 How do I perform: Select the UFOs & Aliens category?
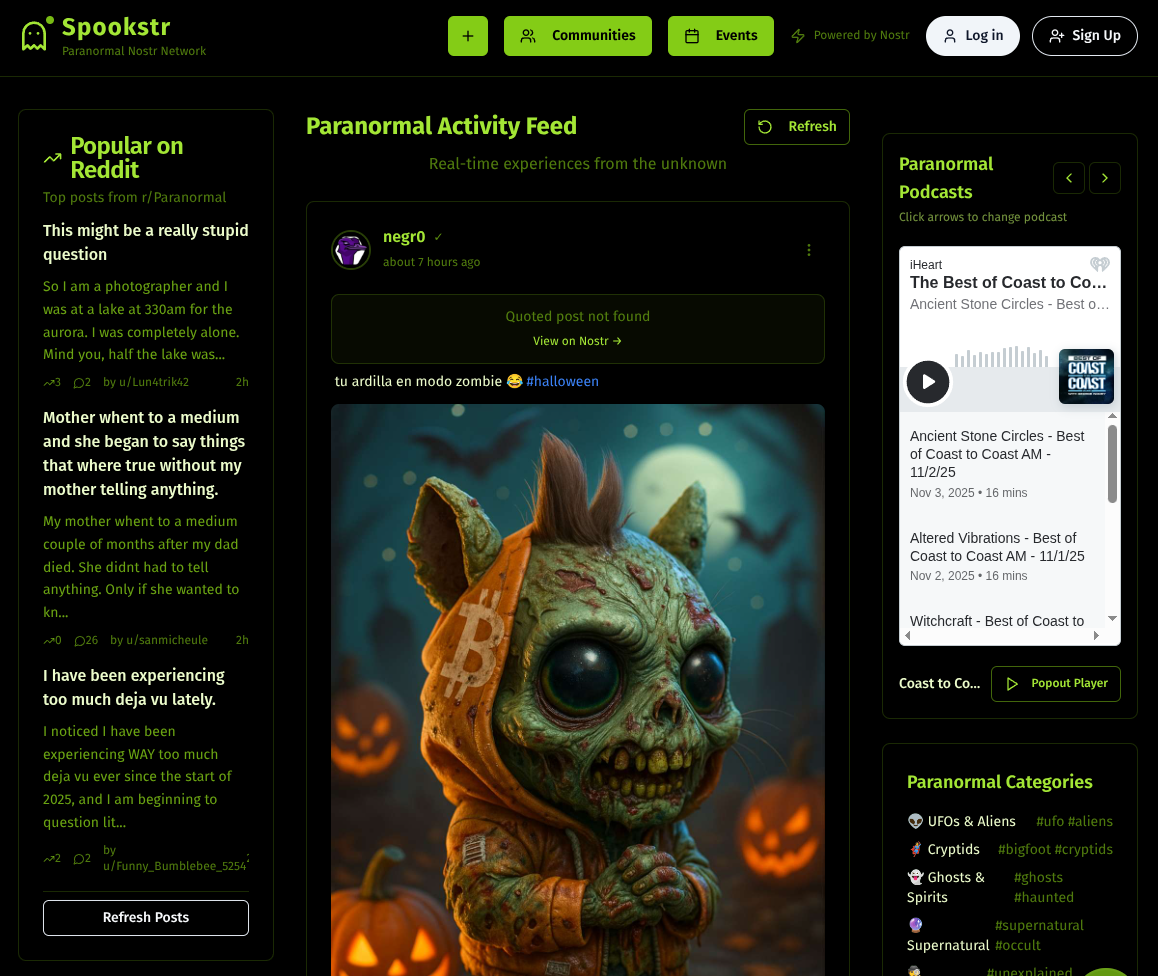pyautogui.click(x=962, y=822)
